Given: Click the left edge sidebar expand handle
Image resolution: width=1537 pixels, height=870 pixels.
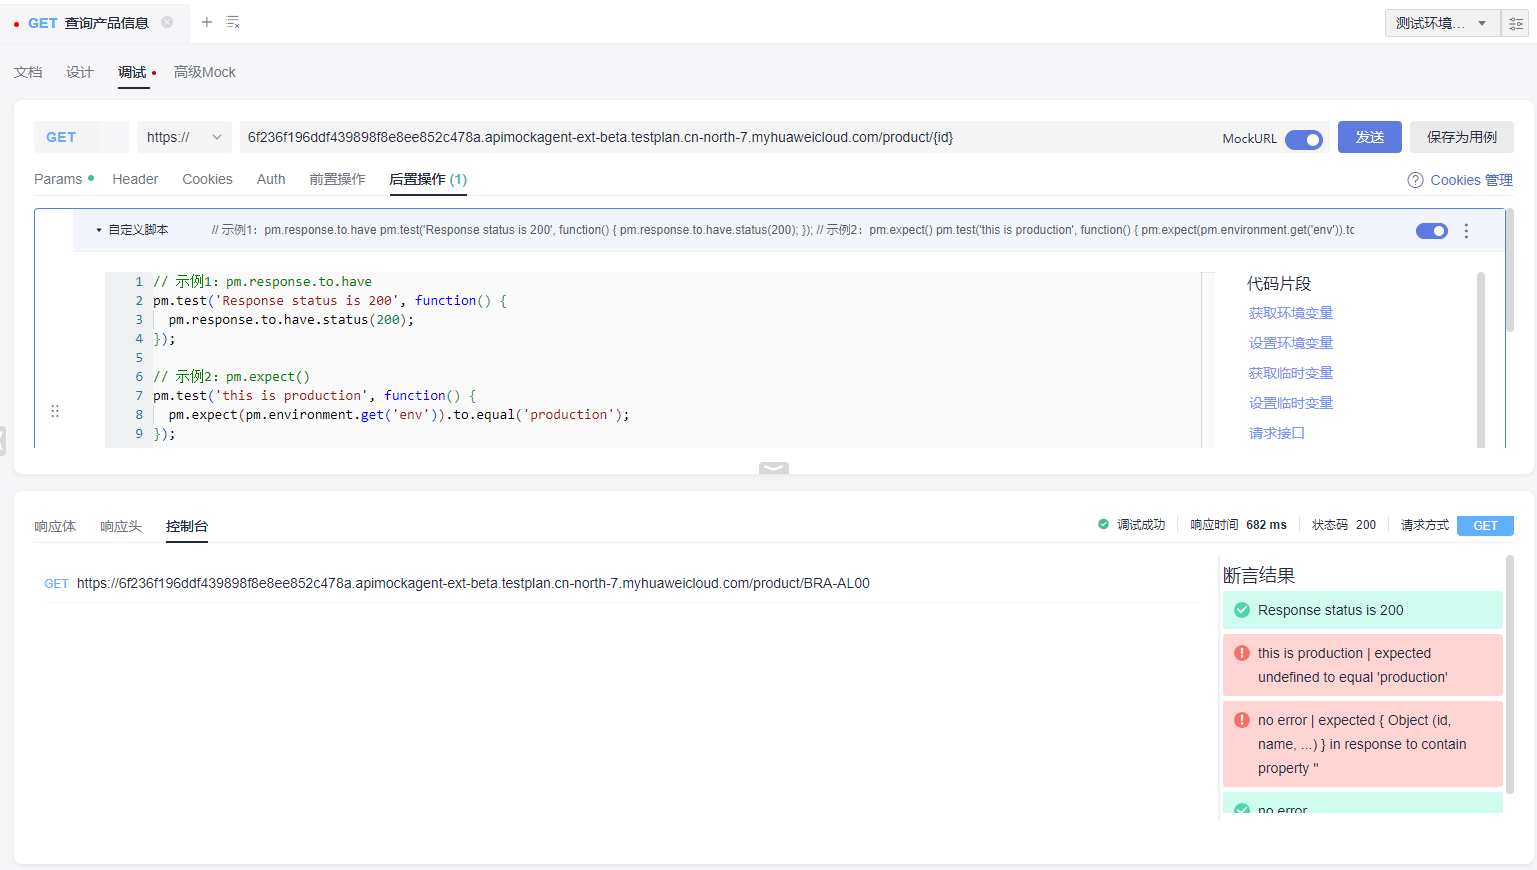Looking at the screenshot, I should tap(3, 440).
